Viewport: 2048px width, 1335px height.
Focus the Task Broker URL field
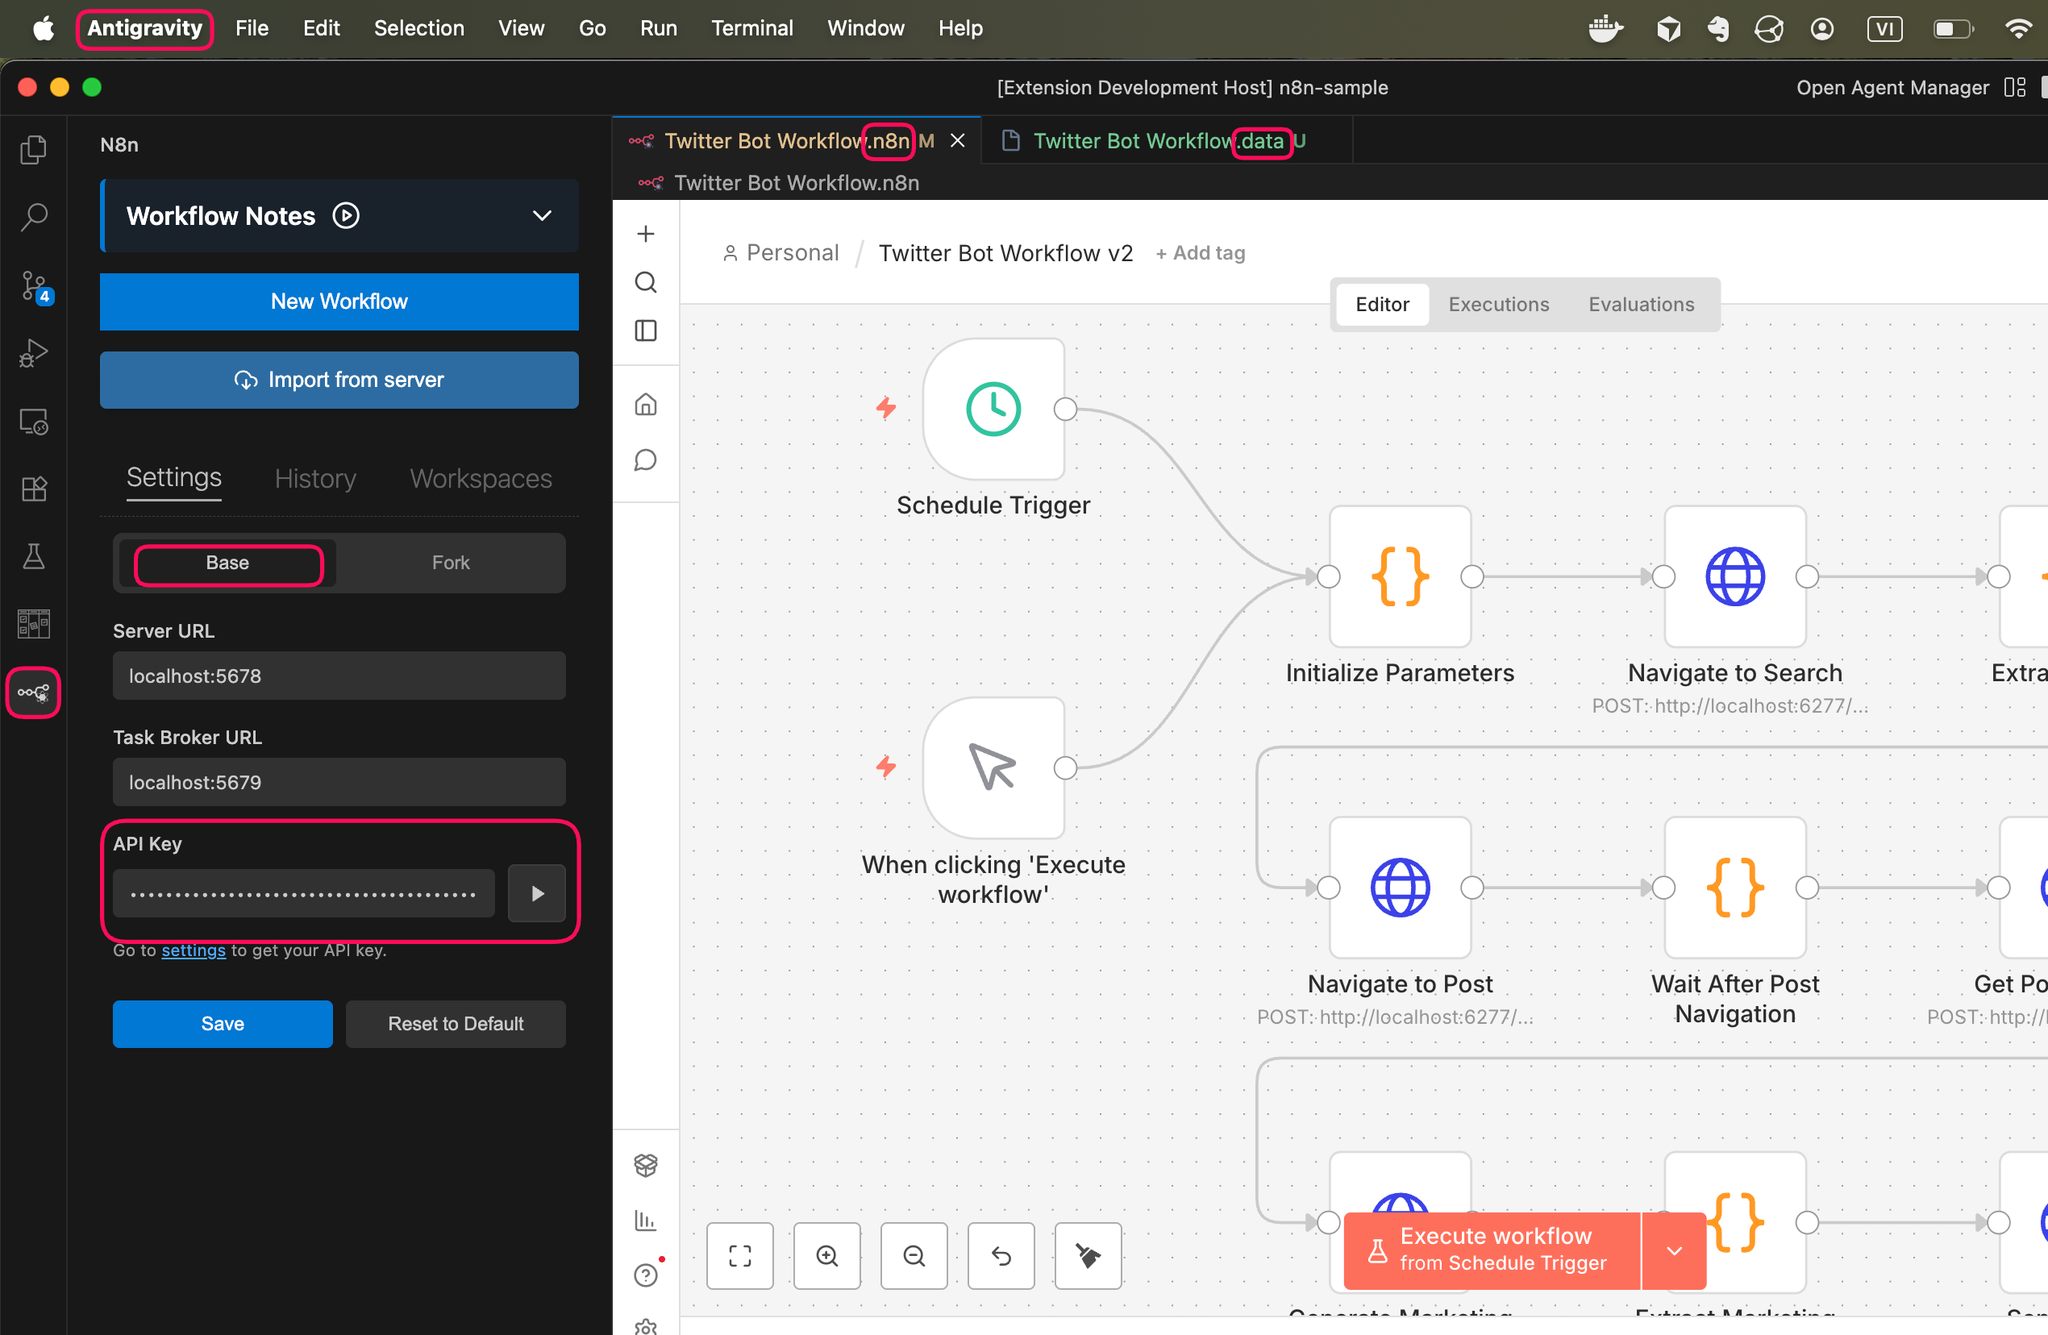point(339,782)
